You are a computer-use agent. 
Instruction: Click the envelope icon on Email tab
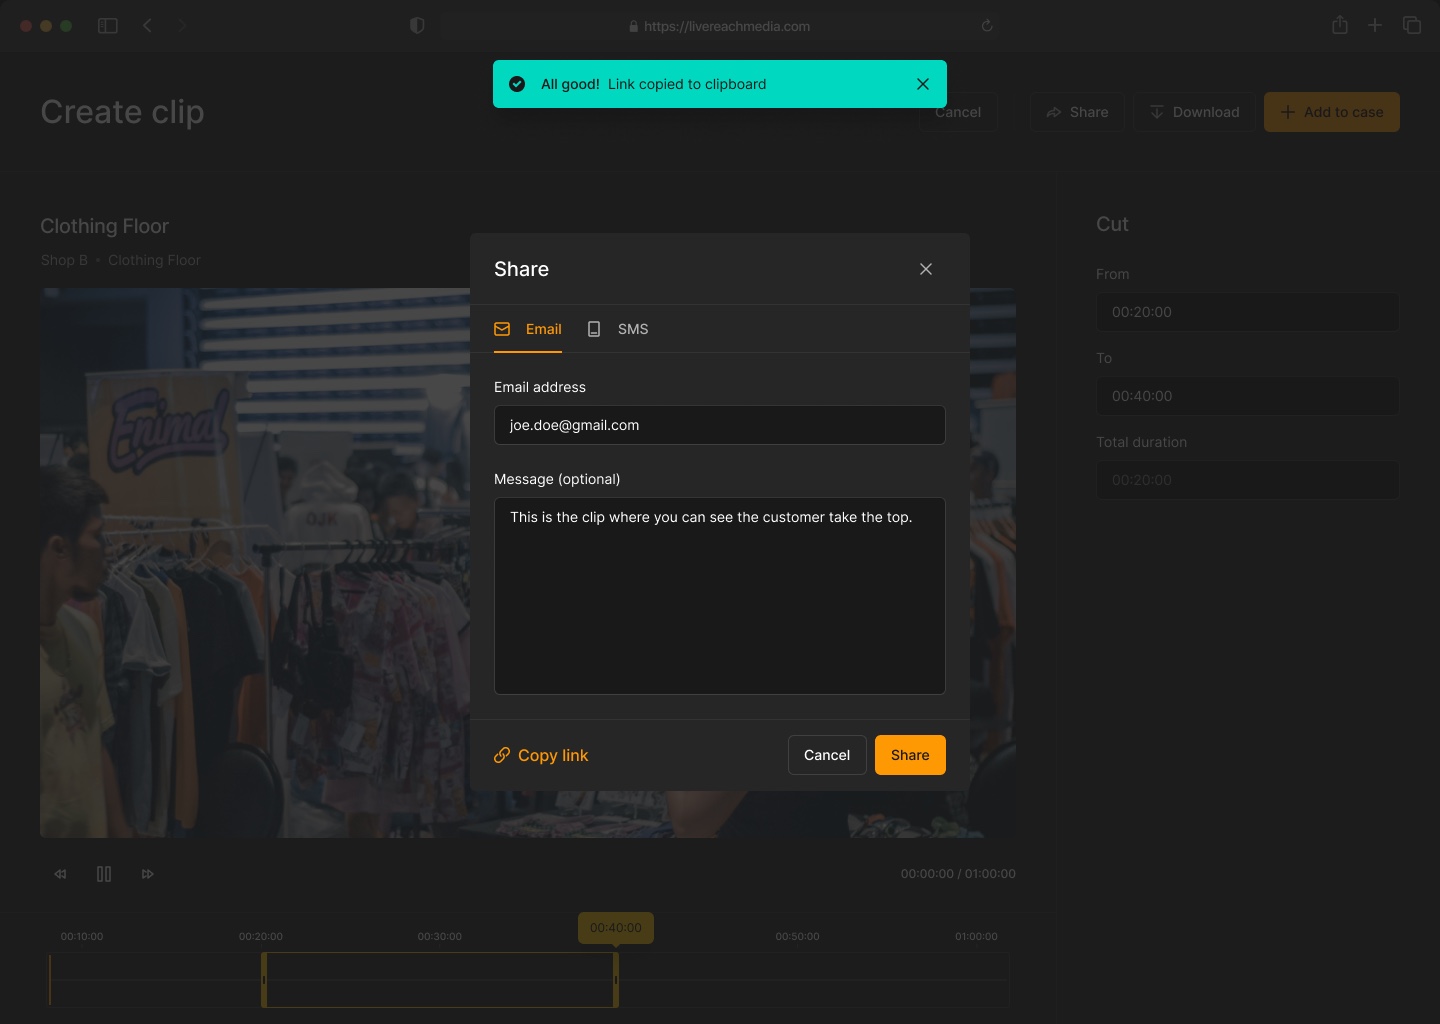coord(502,329)
